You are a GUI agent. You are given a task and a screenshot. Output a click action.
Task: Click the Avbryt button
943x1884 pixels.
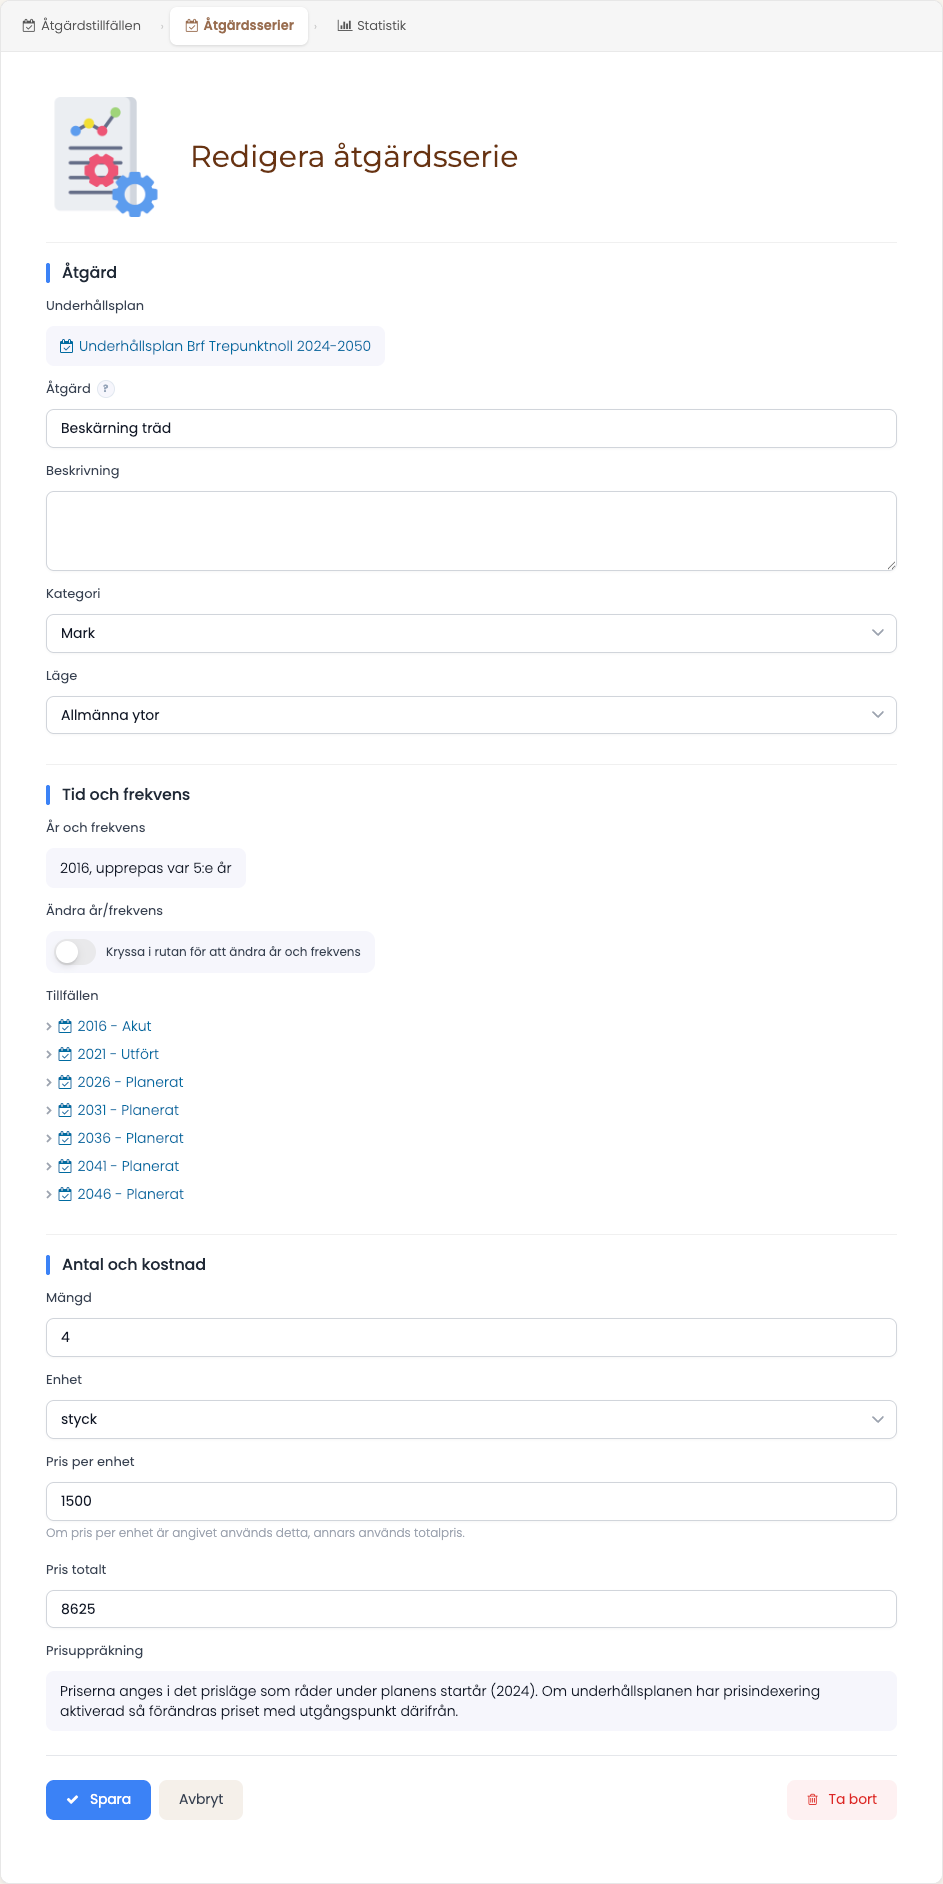pyautogui.click(x=201, y=1799)
